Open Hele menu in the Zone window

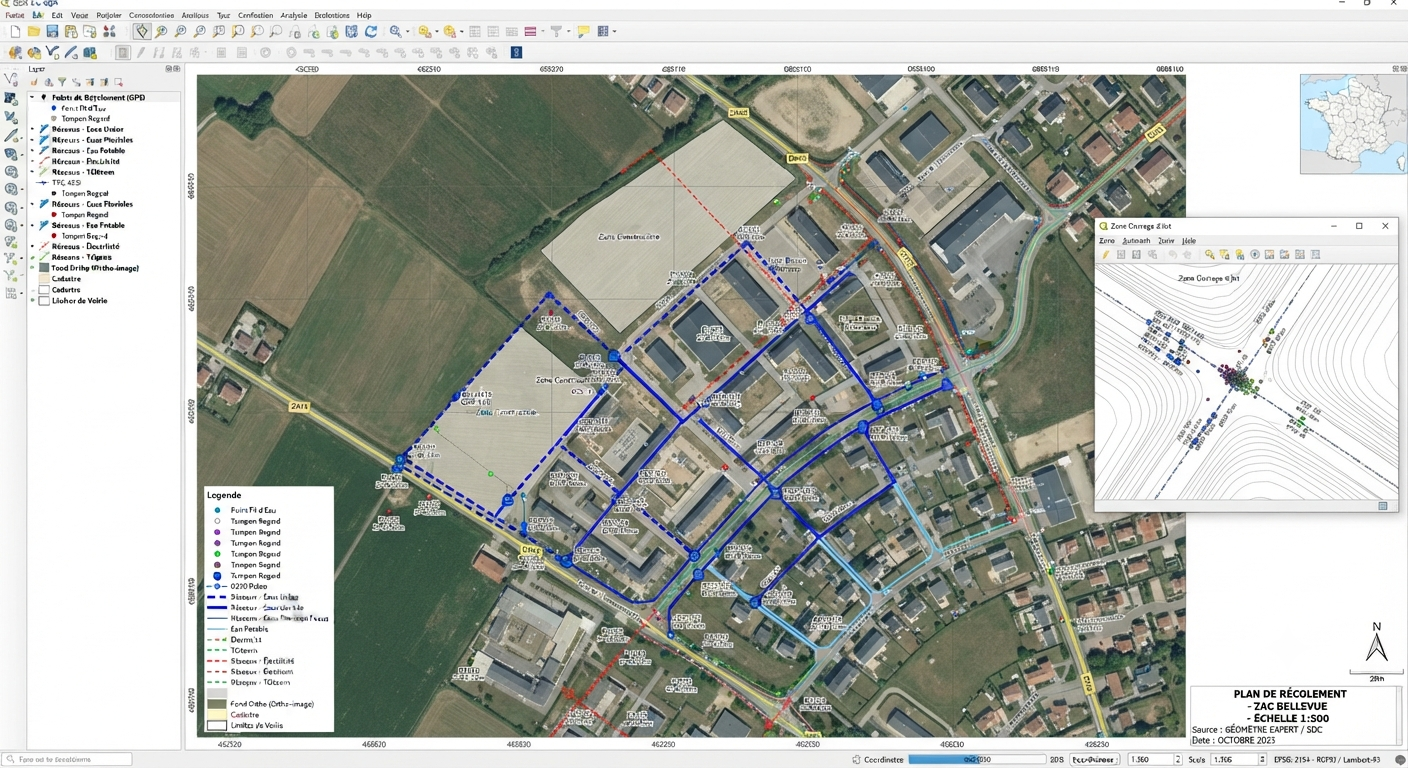click(1189, 241)
